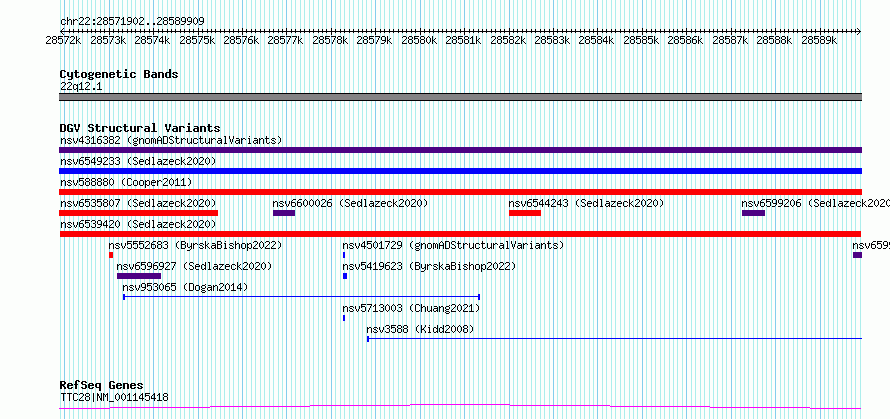
Task: Click the small red mark under nsv5552683
Action: click(111, 255)
